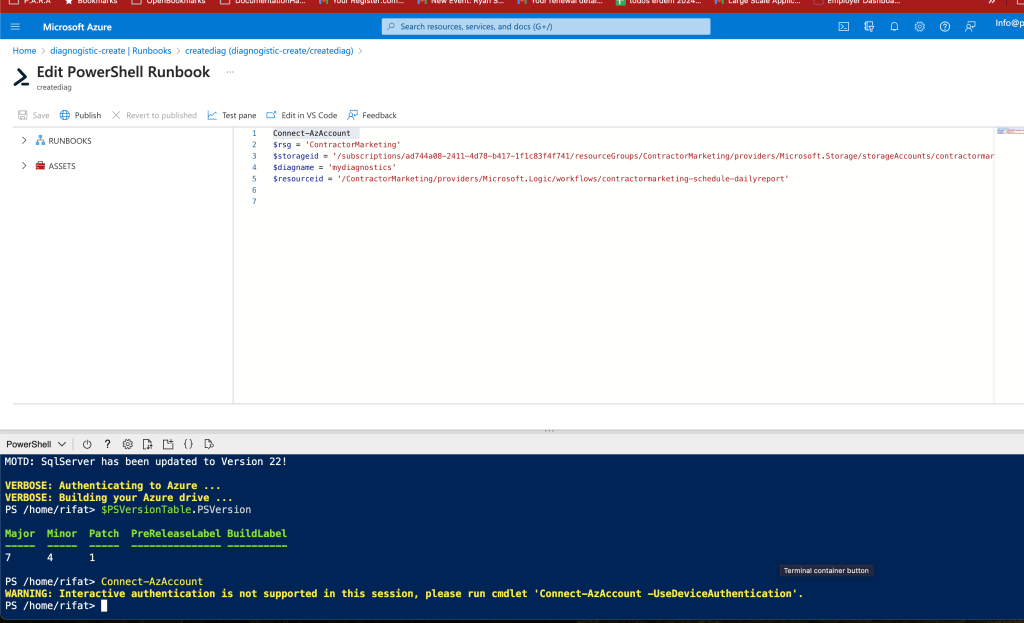Restart Cloud Shell with power icon

point(87,444)
